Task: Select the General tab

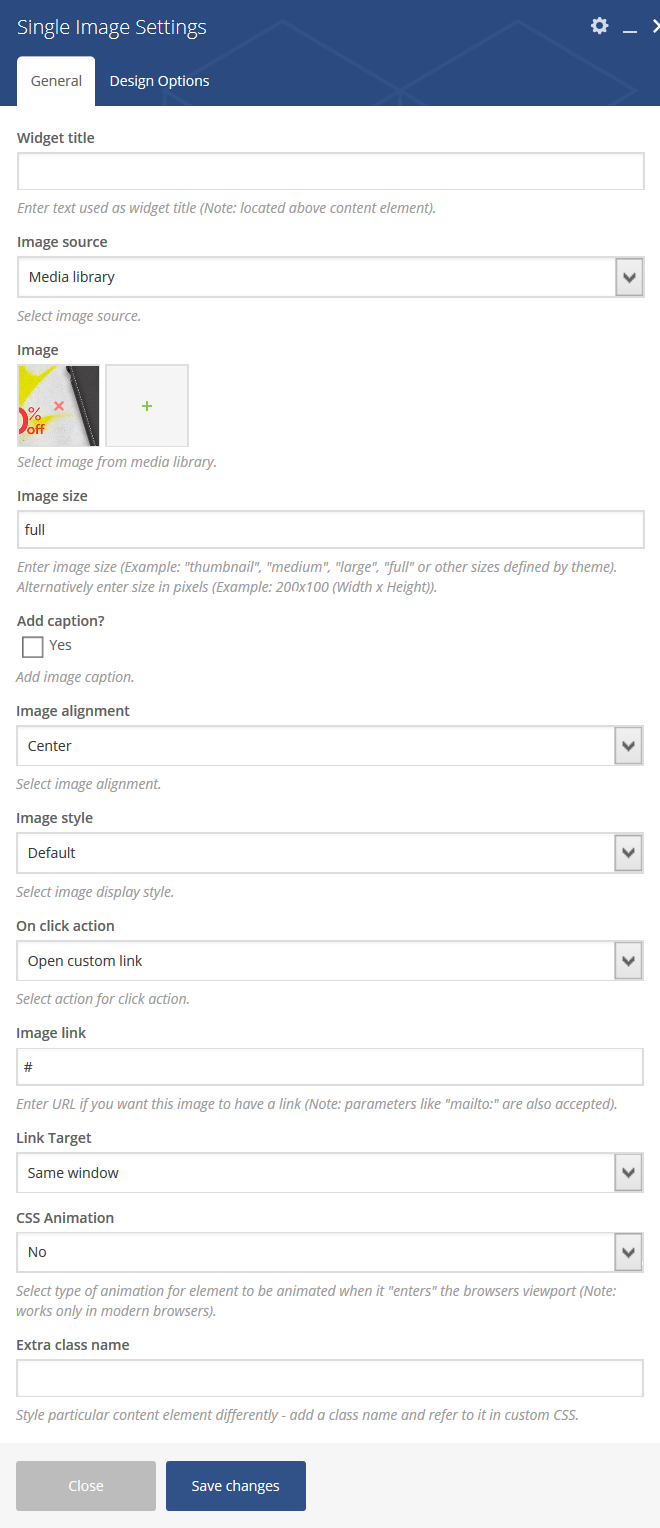Action: point(56,81)
